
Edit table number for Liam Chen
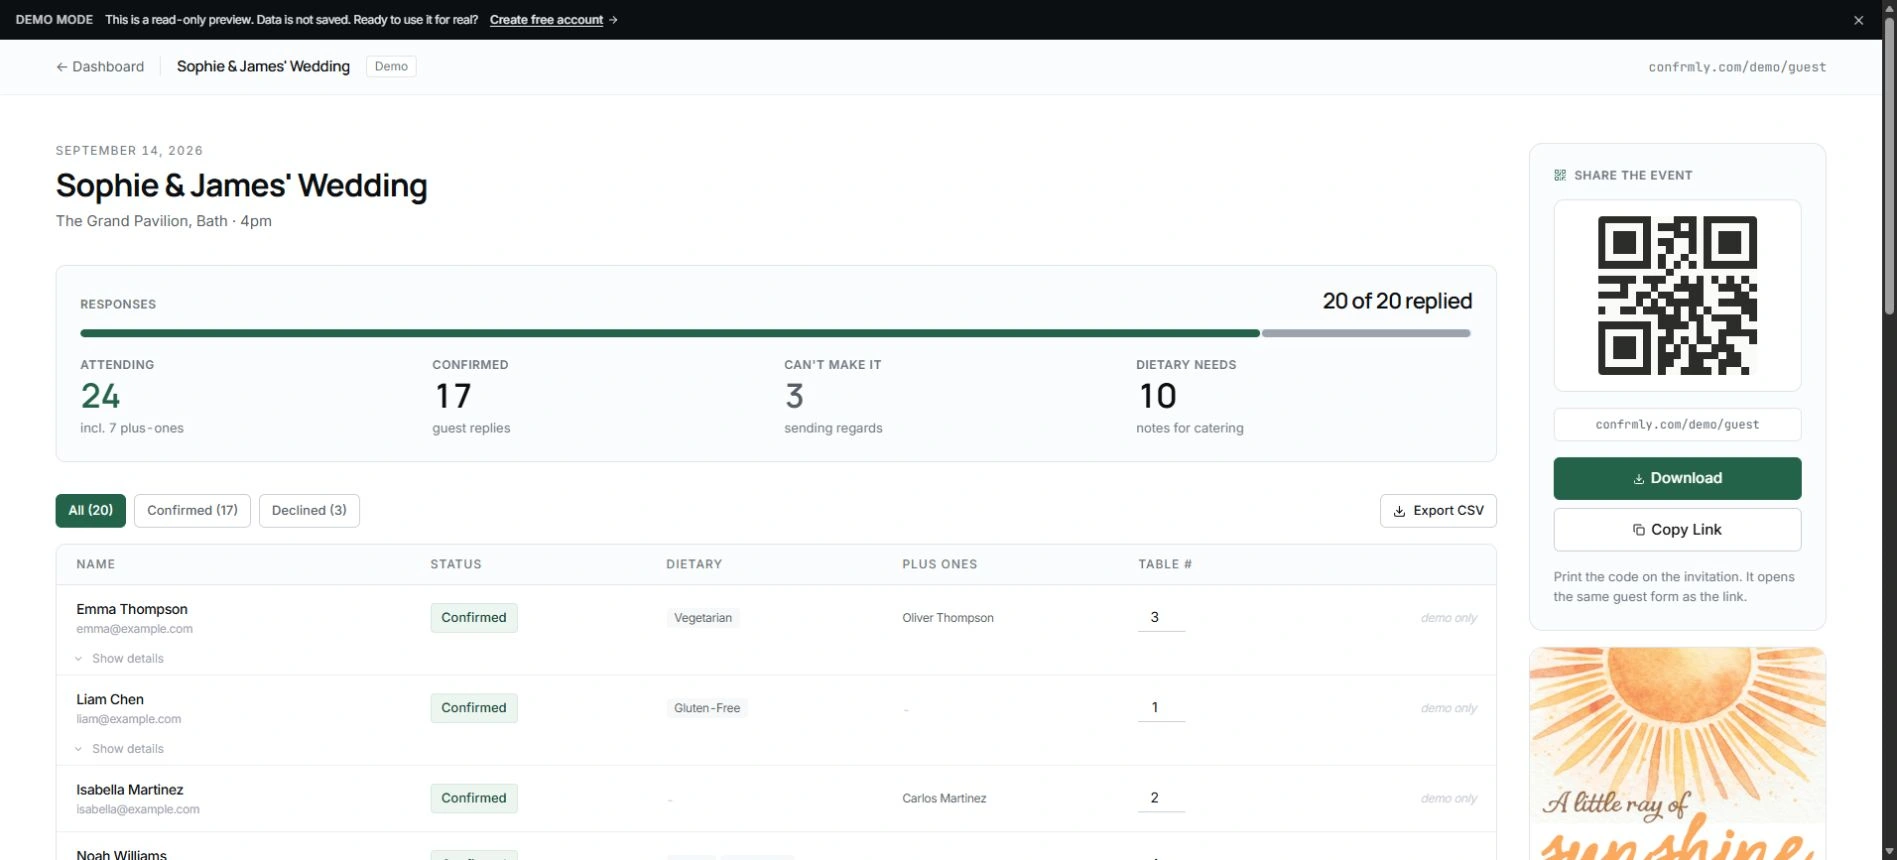pyautogui.click(x=1161, y=708)
